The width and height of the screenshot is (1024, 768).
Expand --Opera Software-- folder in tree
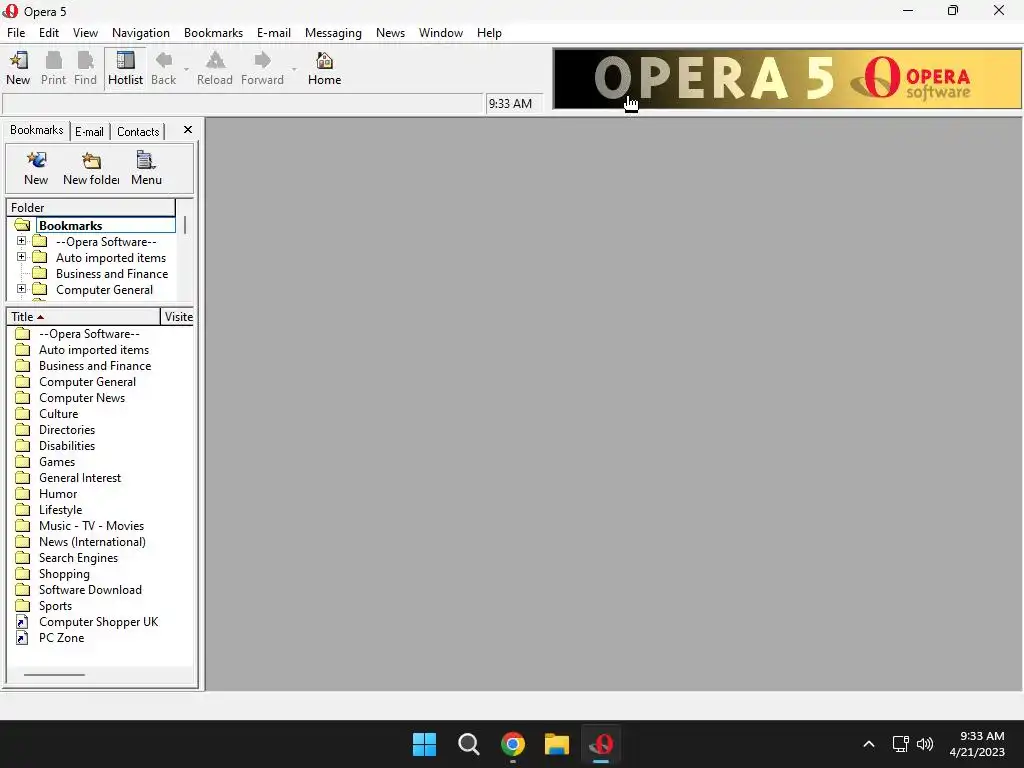(22, 241)
